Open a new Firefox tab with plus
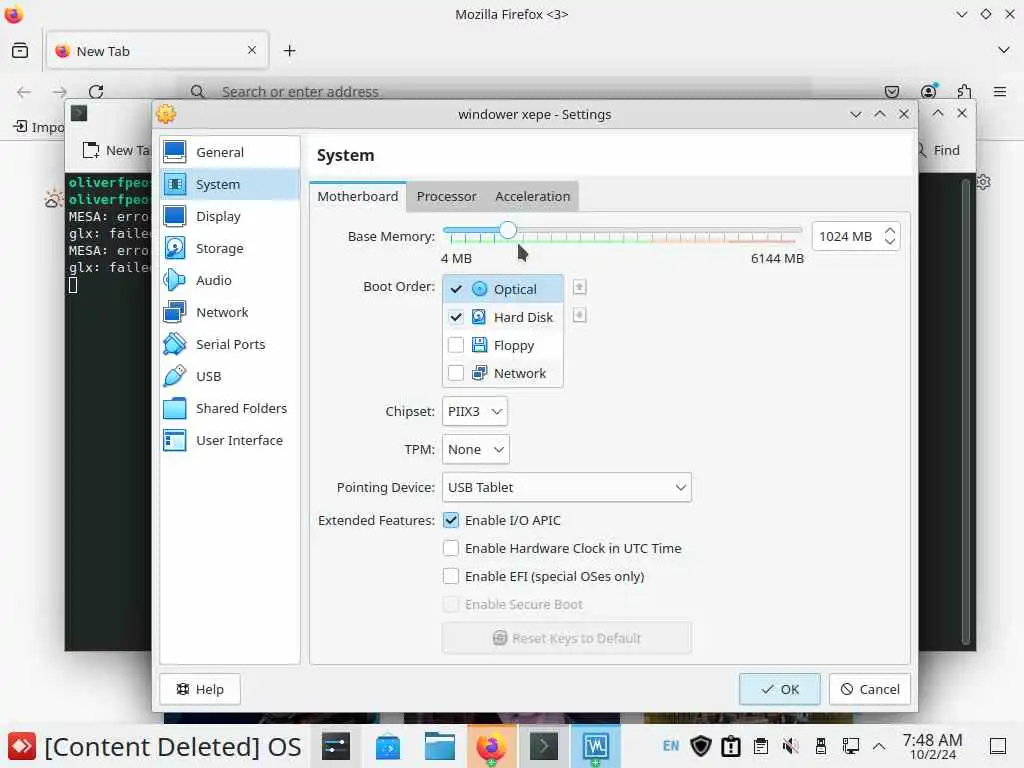1024x768 pixels. pos(290,50)
